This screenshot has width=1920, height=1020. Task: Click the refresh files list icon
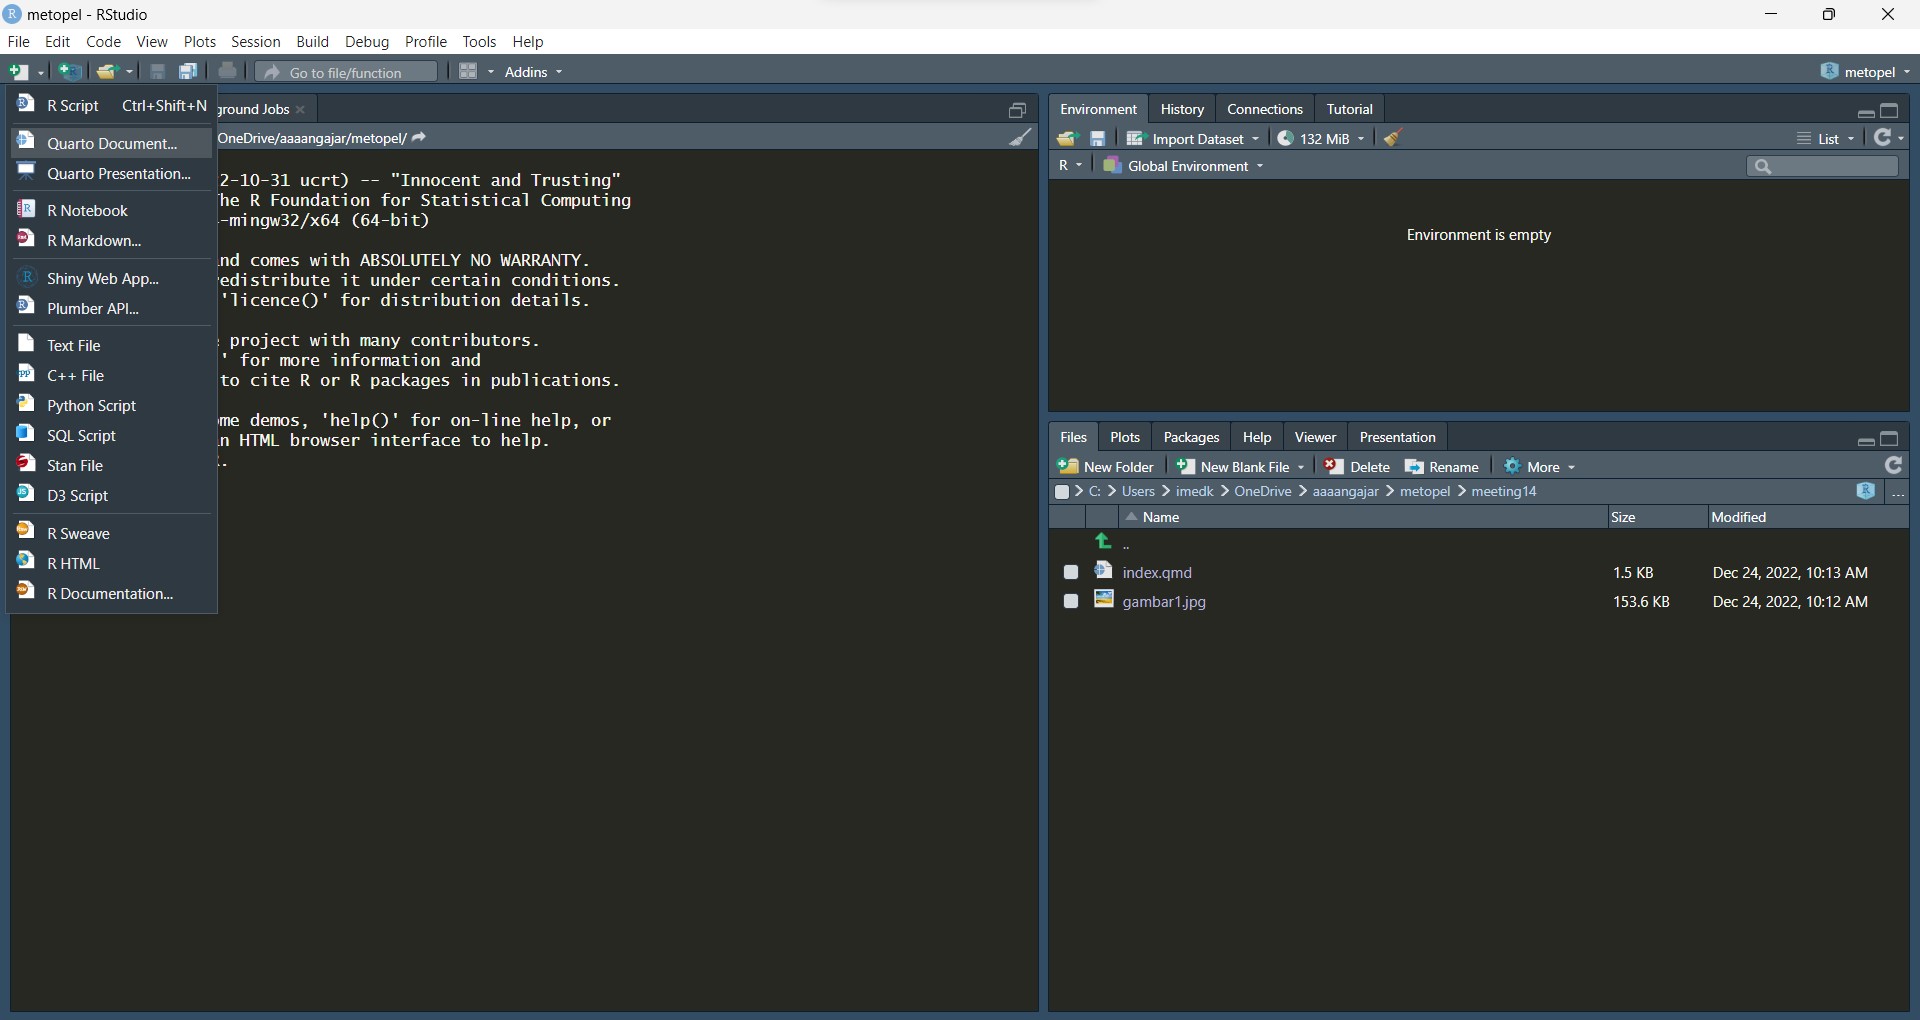click(x=1893, y=466)
